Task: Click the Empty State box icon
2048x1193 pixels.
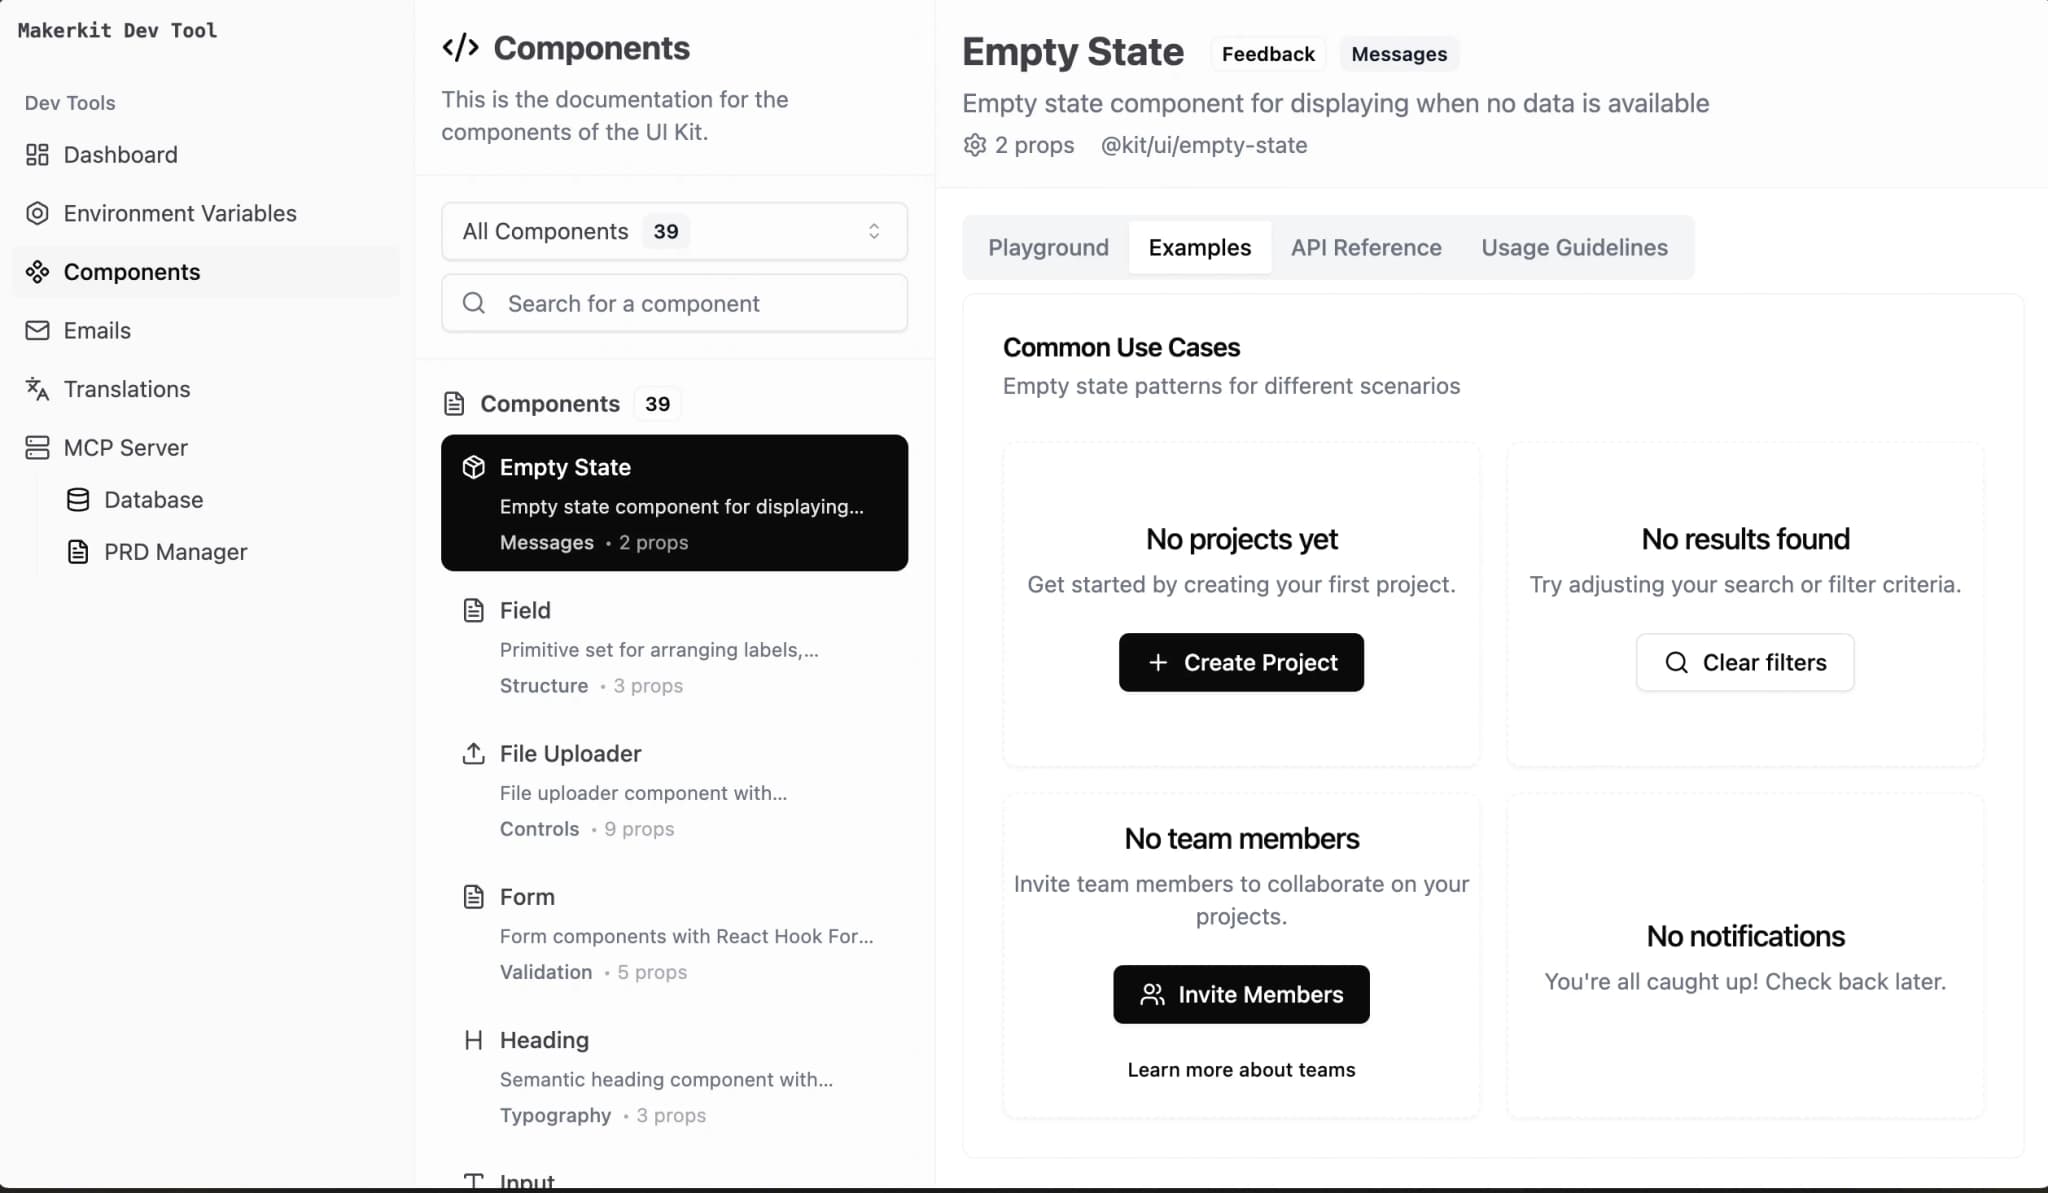Action: point(474,466)
